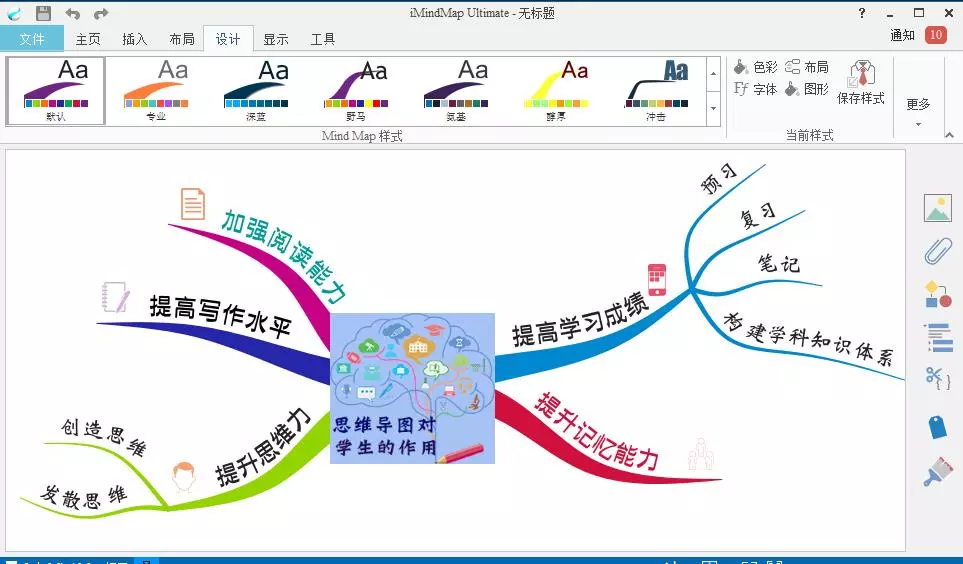Open the iMindMap application logo menu
963x564 pixels.
[x=14, y=14]
